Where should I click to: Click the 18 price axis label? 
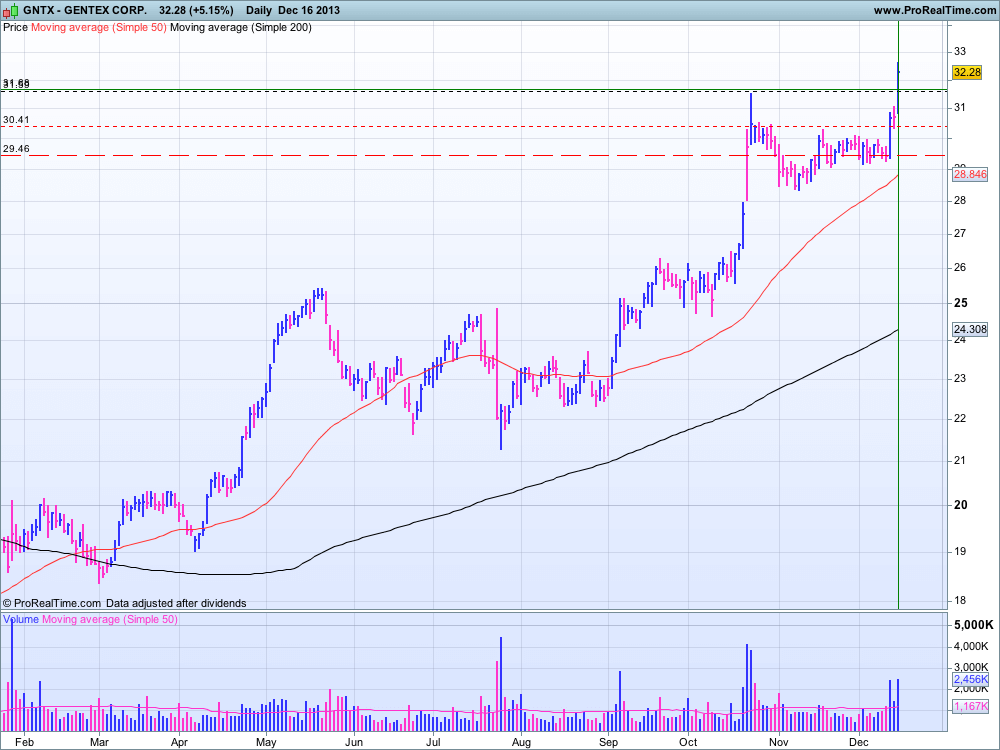click(x=960, y=600)
